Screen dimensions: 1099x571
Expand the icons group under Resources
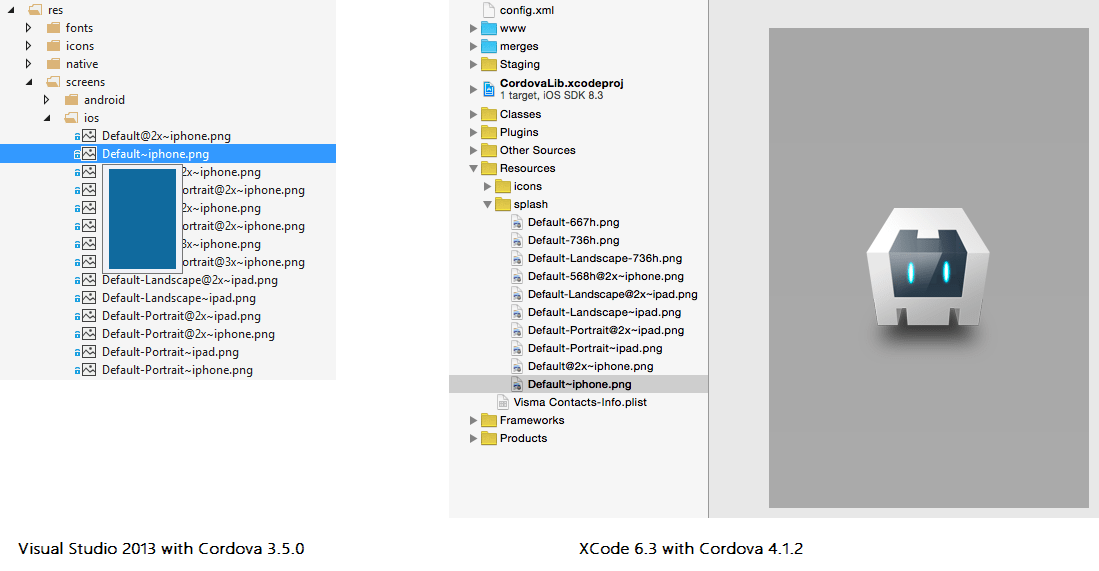[x=487, y=186]
